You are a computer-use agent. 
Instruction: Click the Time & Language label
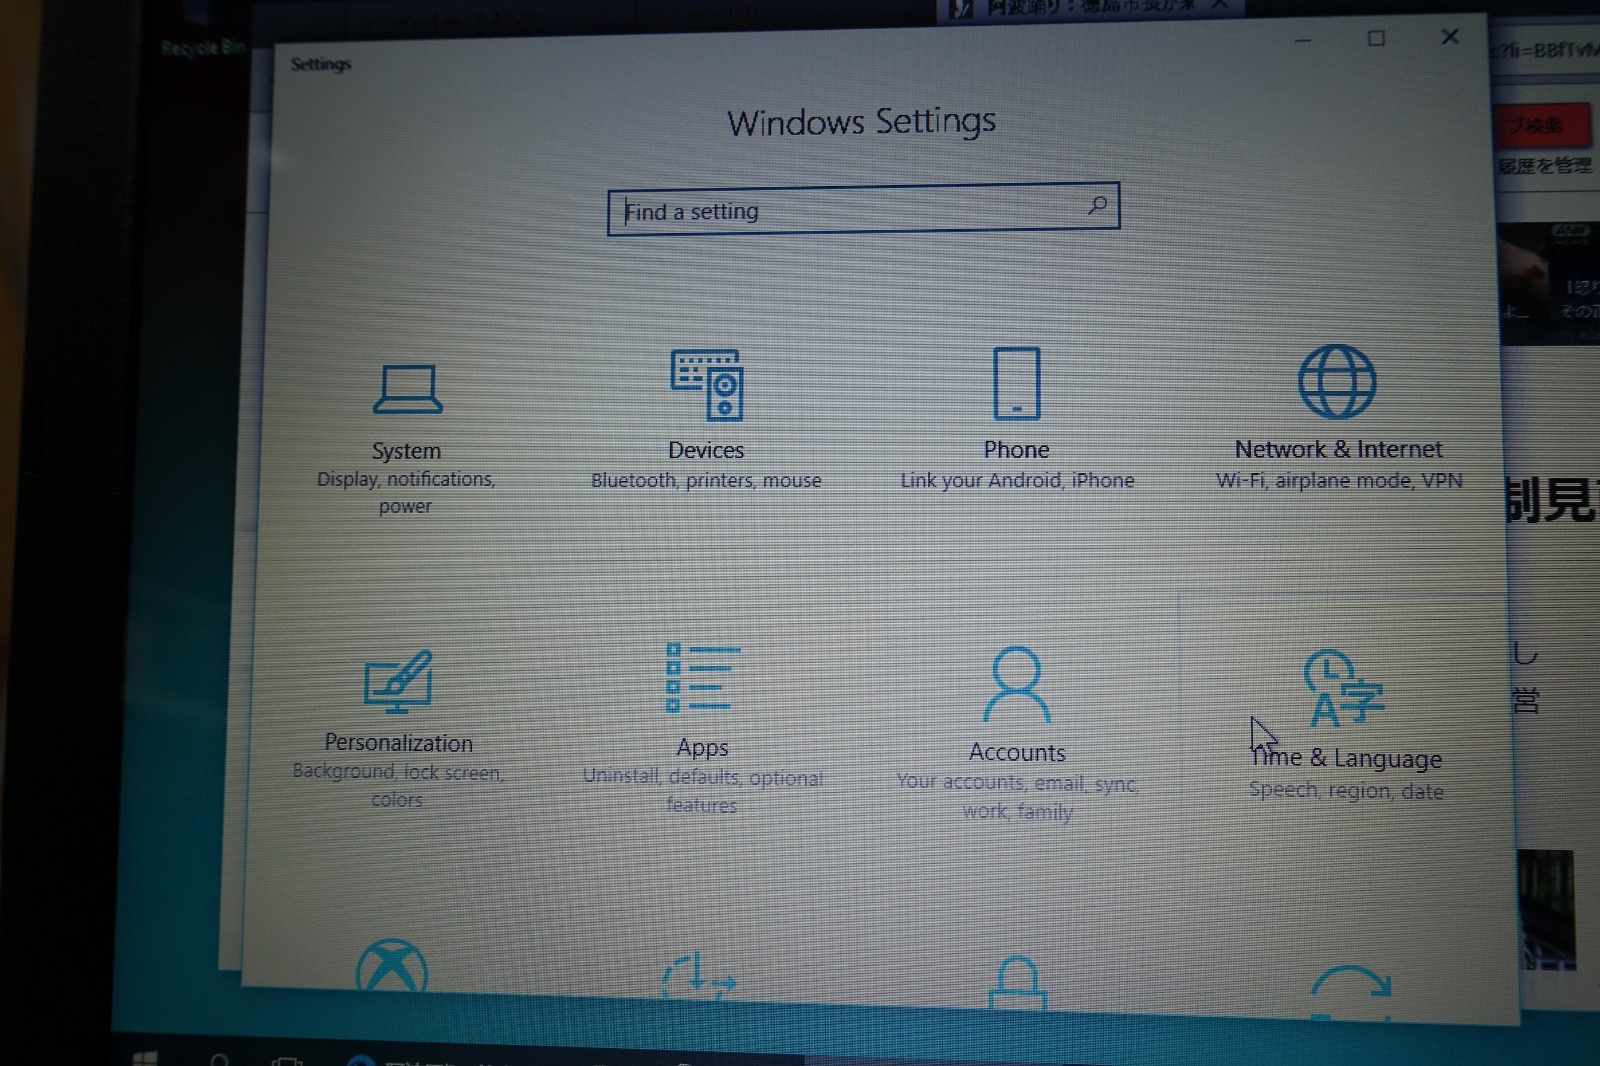[x=1346, y=758]
